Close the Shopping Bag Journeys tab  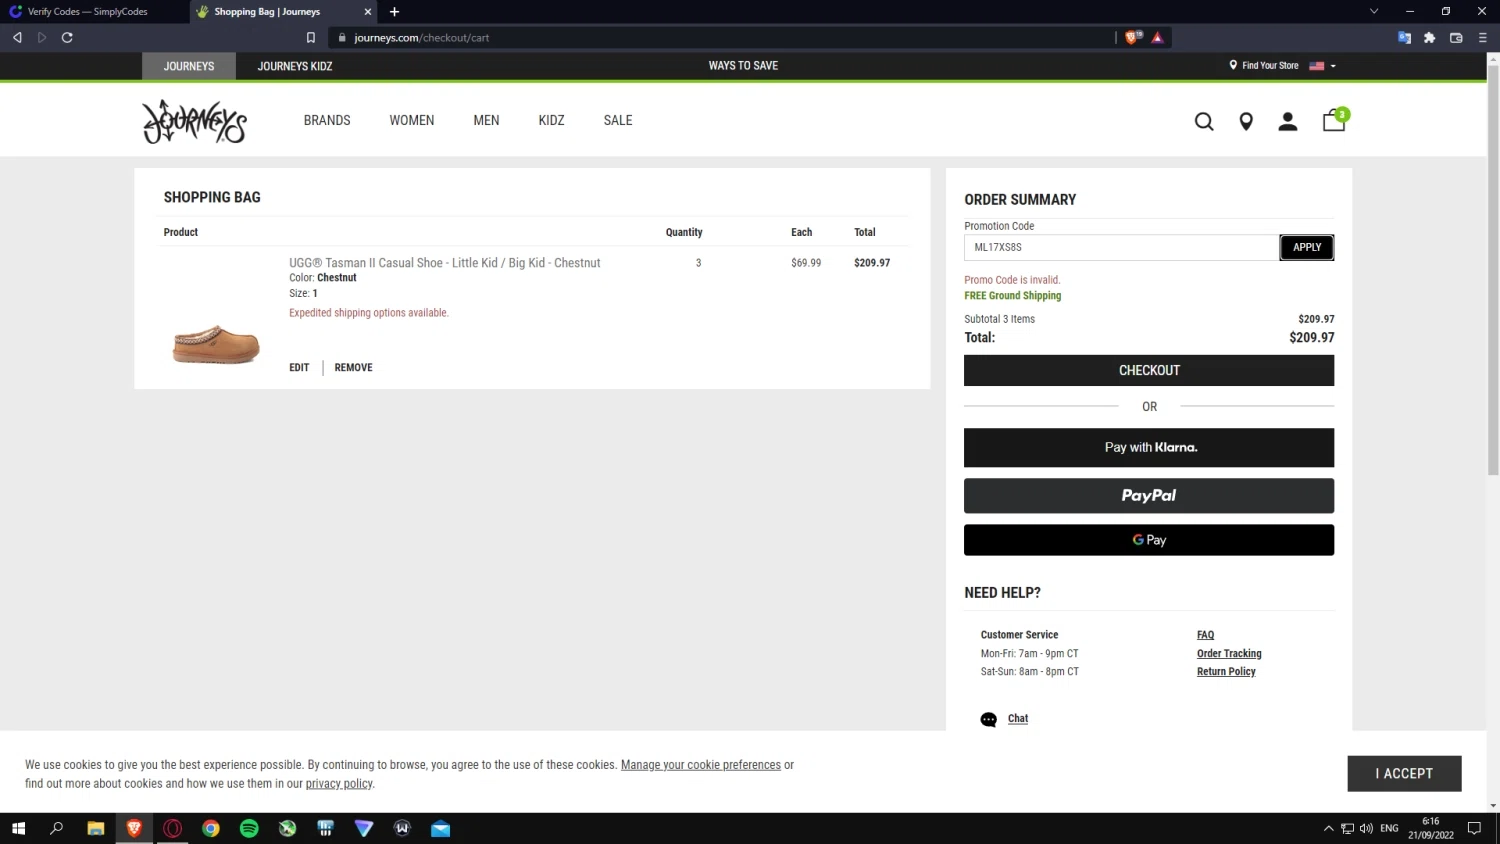[367, 12]
